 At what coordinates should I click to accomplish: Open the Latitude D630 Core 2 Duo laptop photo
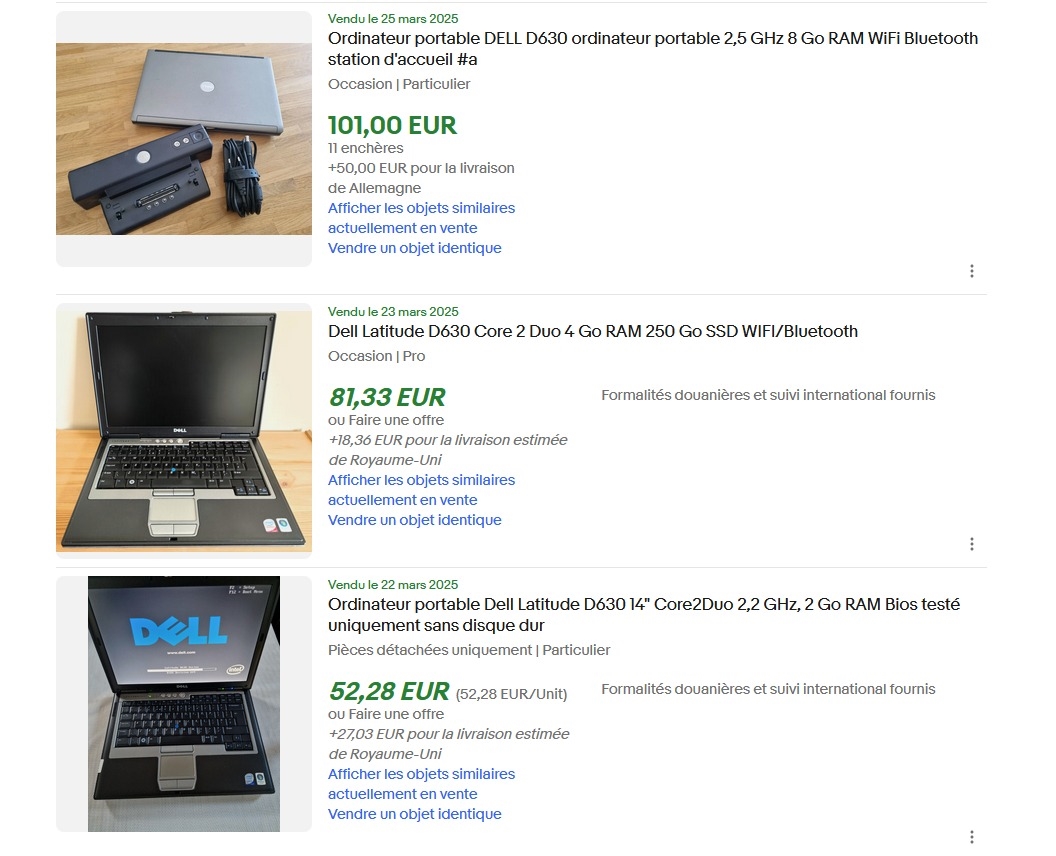coord(184,431)
